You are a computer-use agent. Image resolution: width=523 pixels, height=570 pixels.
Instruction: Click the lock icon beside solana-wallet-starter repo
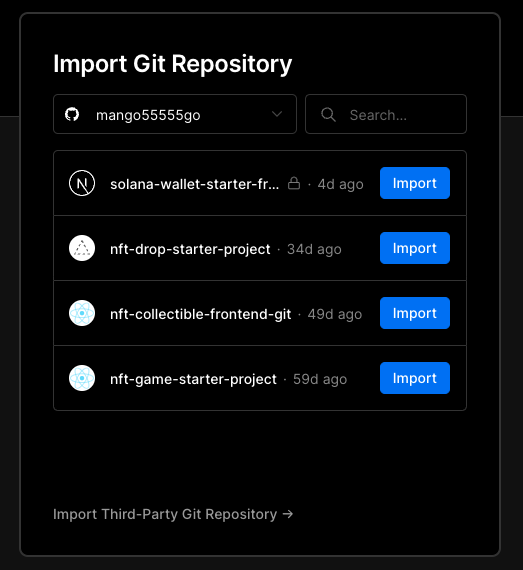(294, 183)
